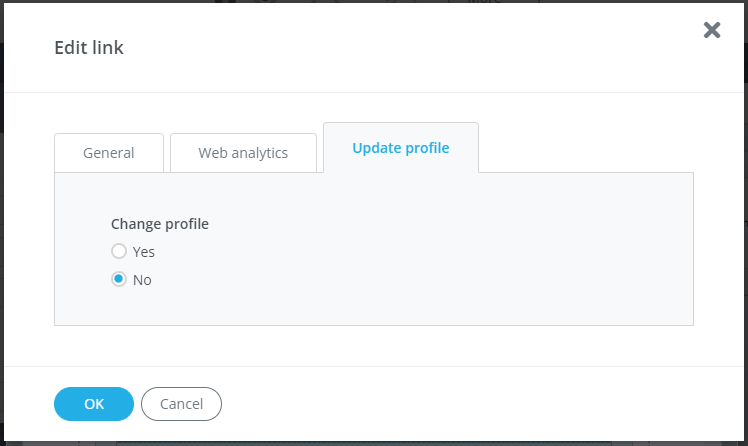Image resolution: width=748 pixels, height=446 pixels.
Task: Close the Edit link dialog with X
Action: click(712, 30)
